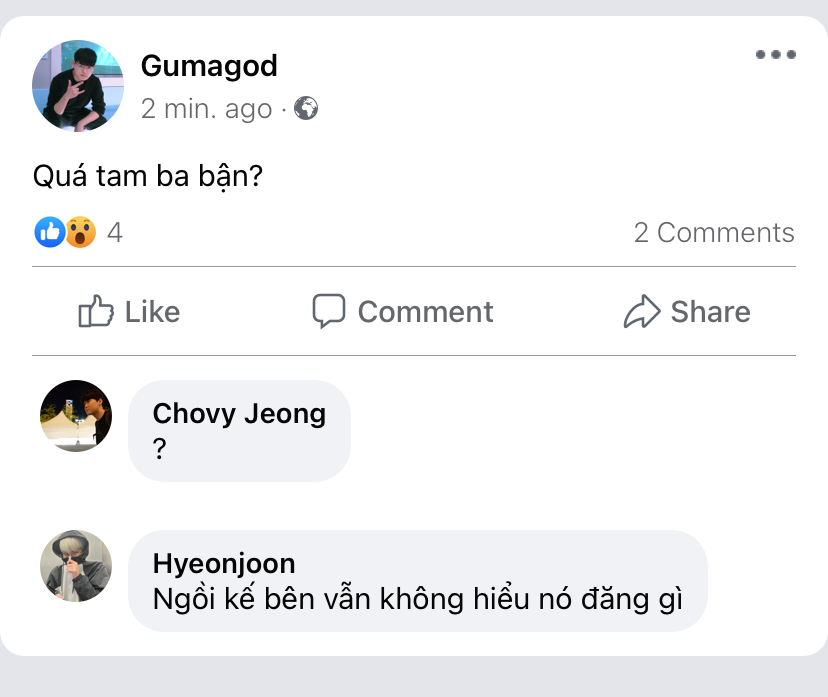Open Chovy Jeong's avatar

(x=76, y=416)
